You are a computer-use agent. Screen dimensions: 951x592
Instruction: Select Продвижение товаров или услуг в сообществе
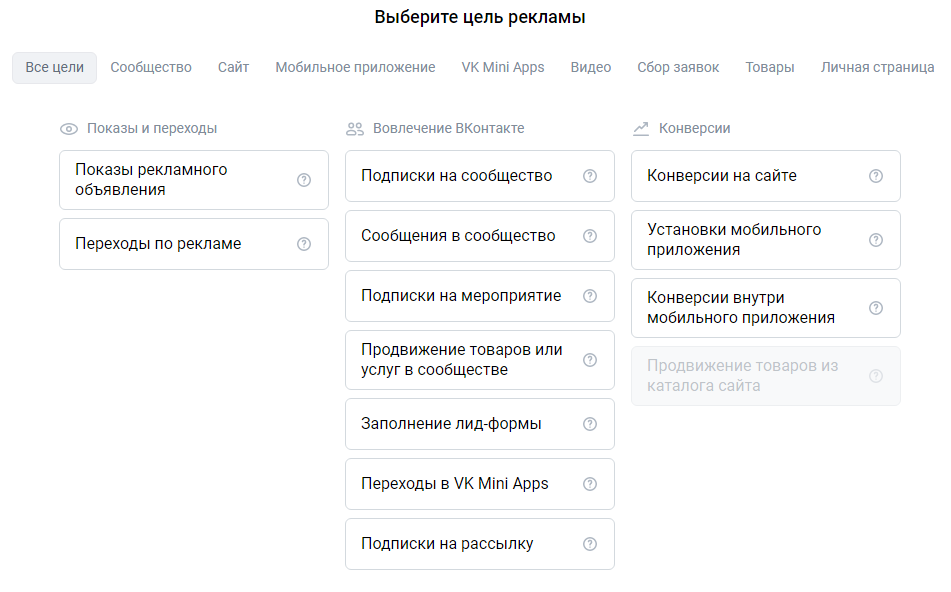[461, 360]
